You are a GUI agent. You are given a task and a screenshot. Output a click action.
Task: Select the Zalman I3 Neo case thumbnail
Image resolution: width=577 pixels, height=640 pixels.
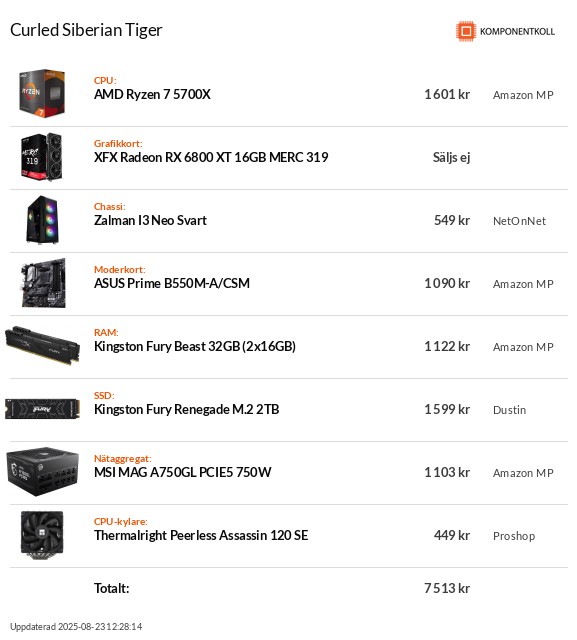point(42,220)
